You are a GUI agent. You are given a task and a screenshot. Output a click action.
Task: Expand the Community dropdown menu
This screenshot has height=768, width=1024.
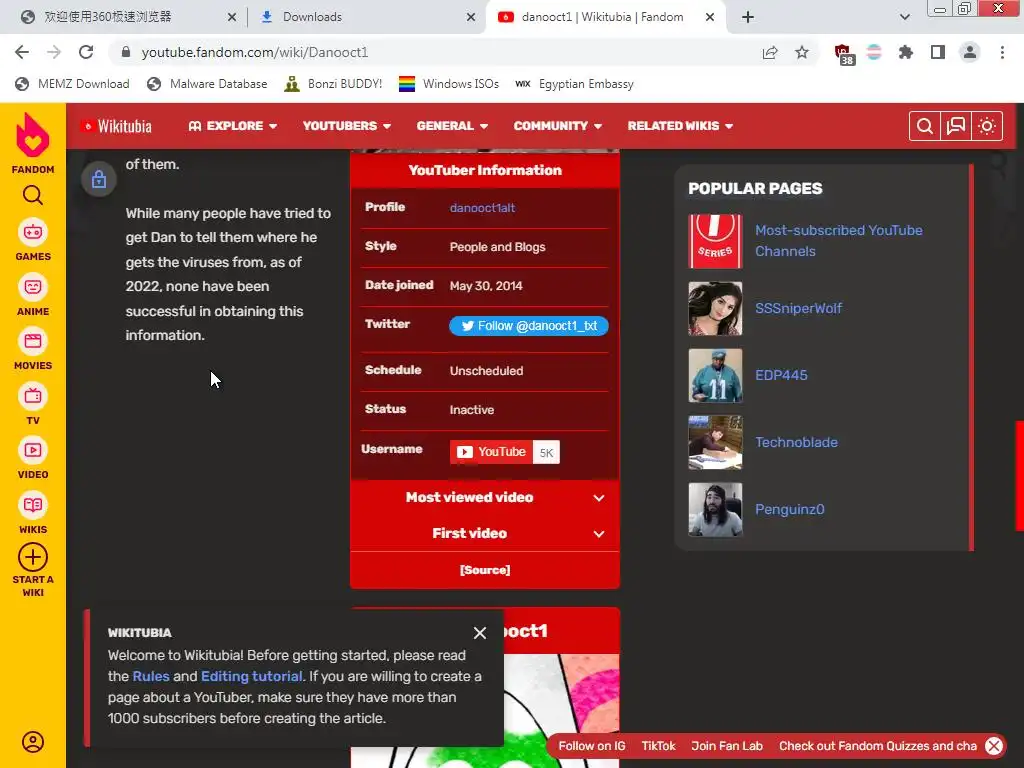(x=558, y=126)
